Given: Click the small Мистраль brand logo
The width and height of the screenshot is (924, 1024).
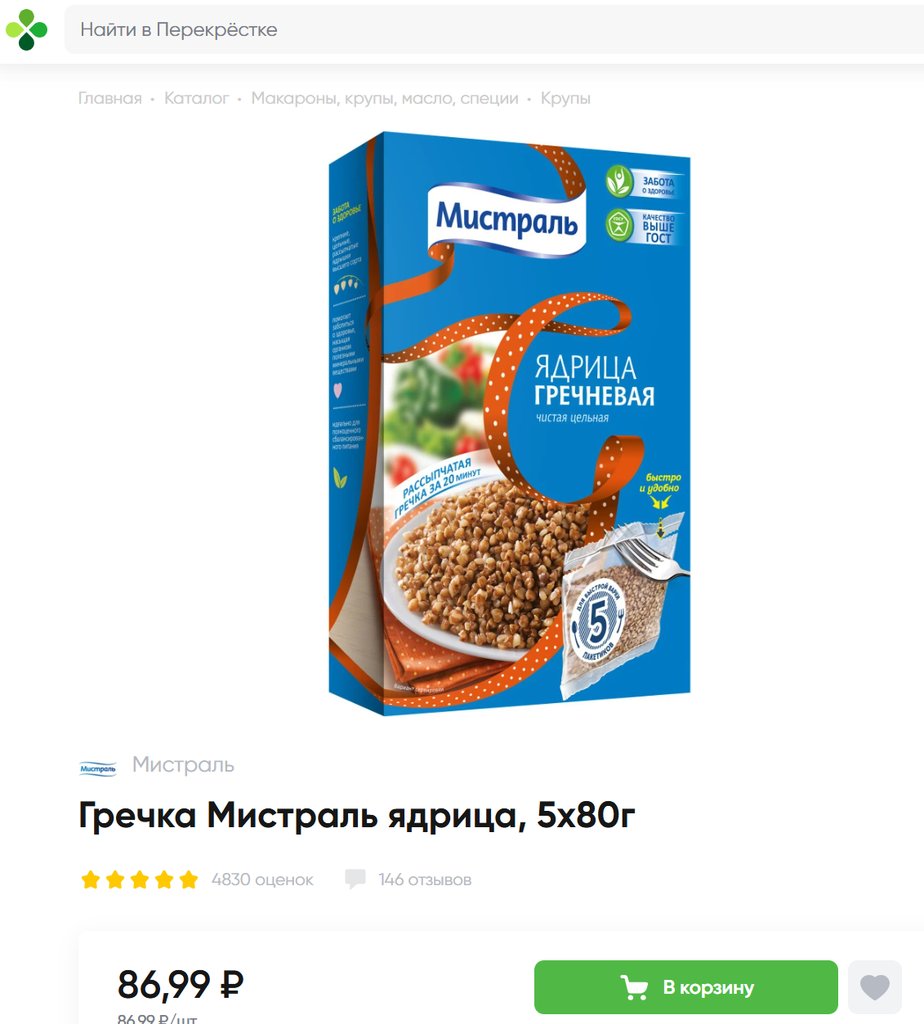Looking at the screenshot, I should click(98, 769).
